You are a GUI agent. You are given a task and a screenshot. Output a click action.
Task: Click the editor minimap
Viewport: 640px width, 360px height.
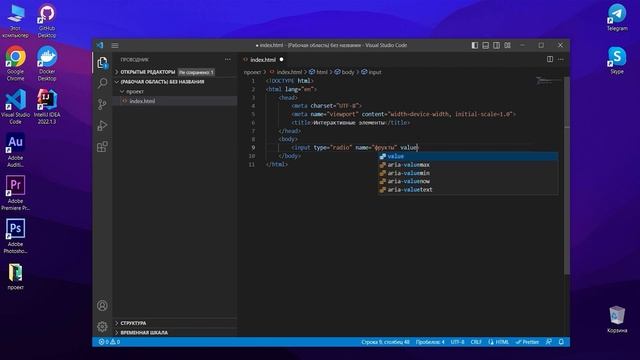tap(549, 81)
